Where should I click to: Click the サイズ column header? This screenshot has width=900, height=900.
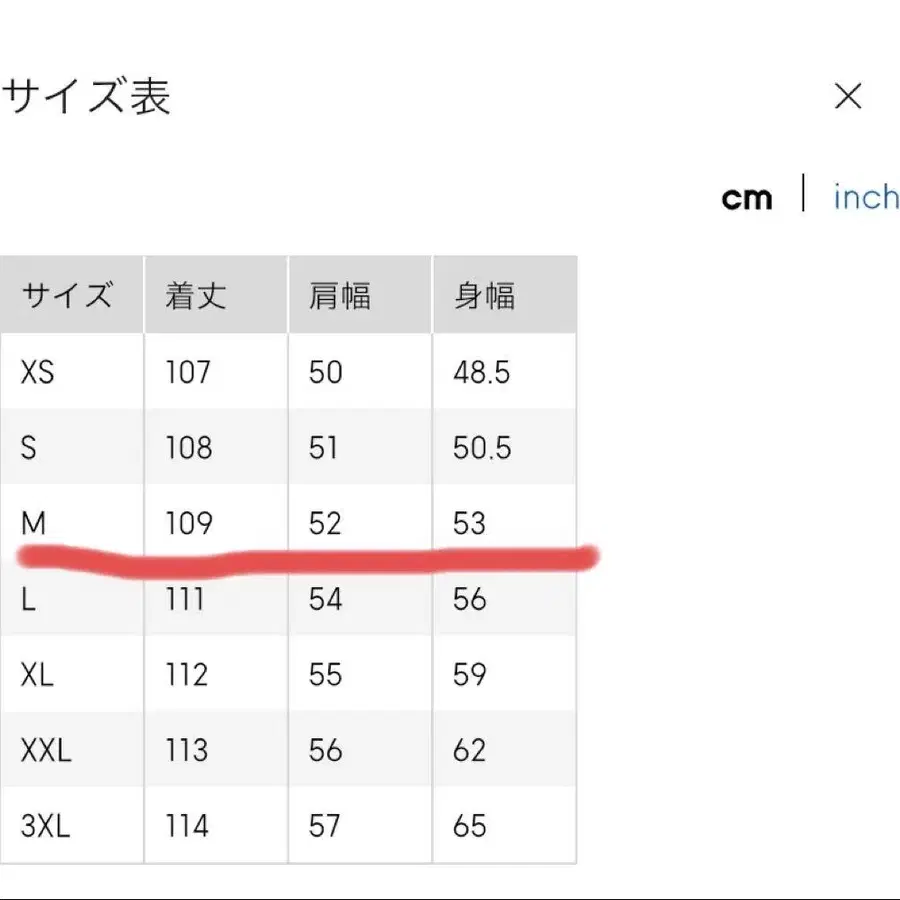[x=66, y=294]
